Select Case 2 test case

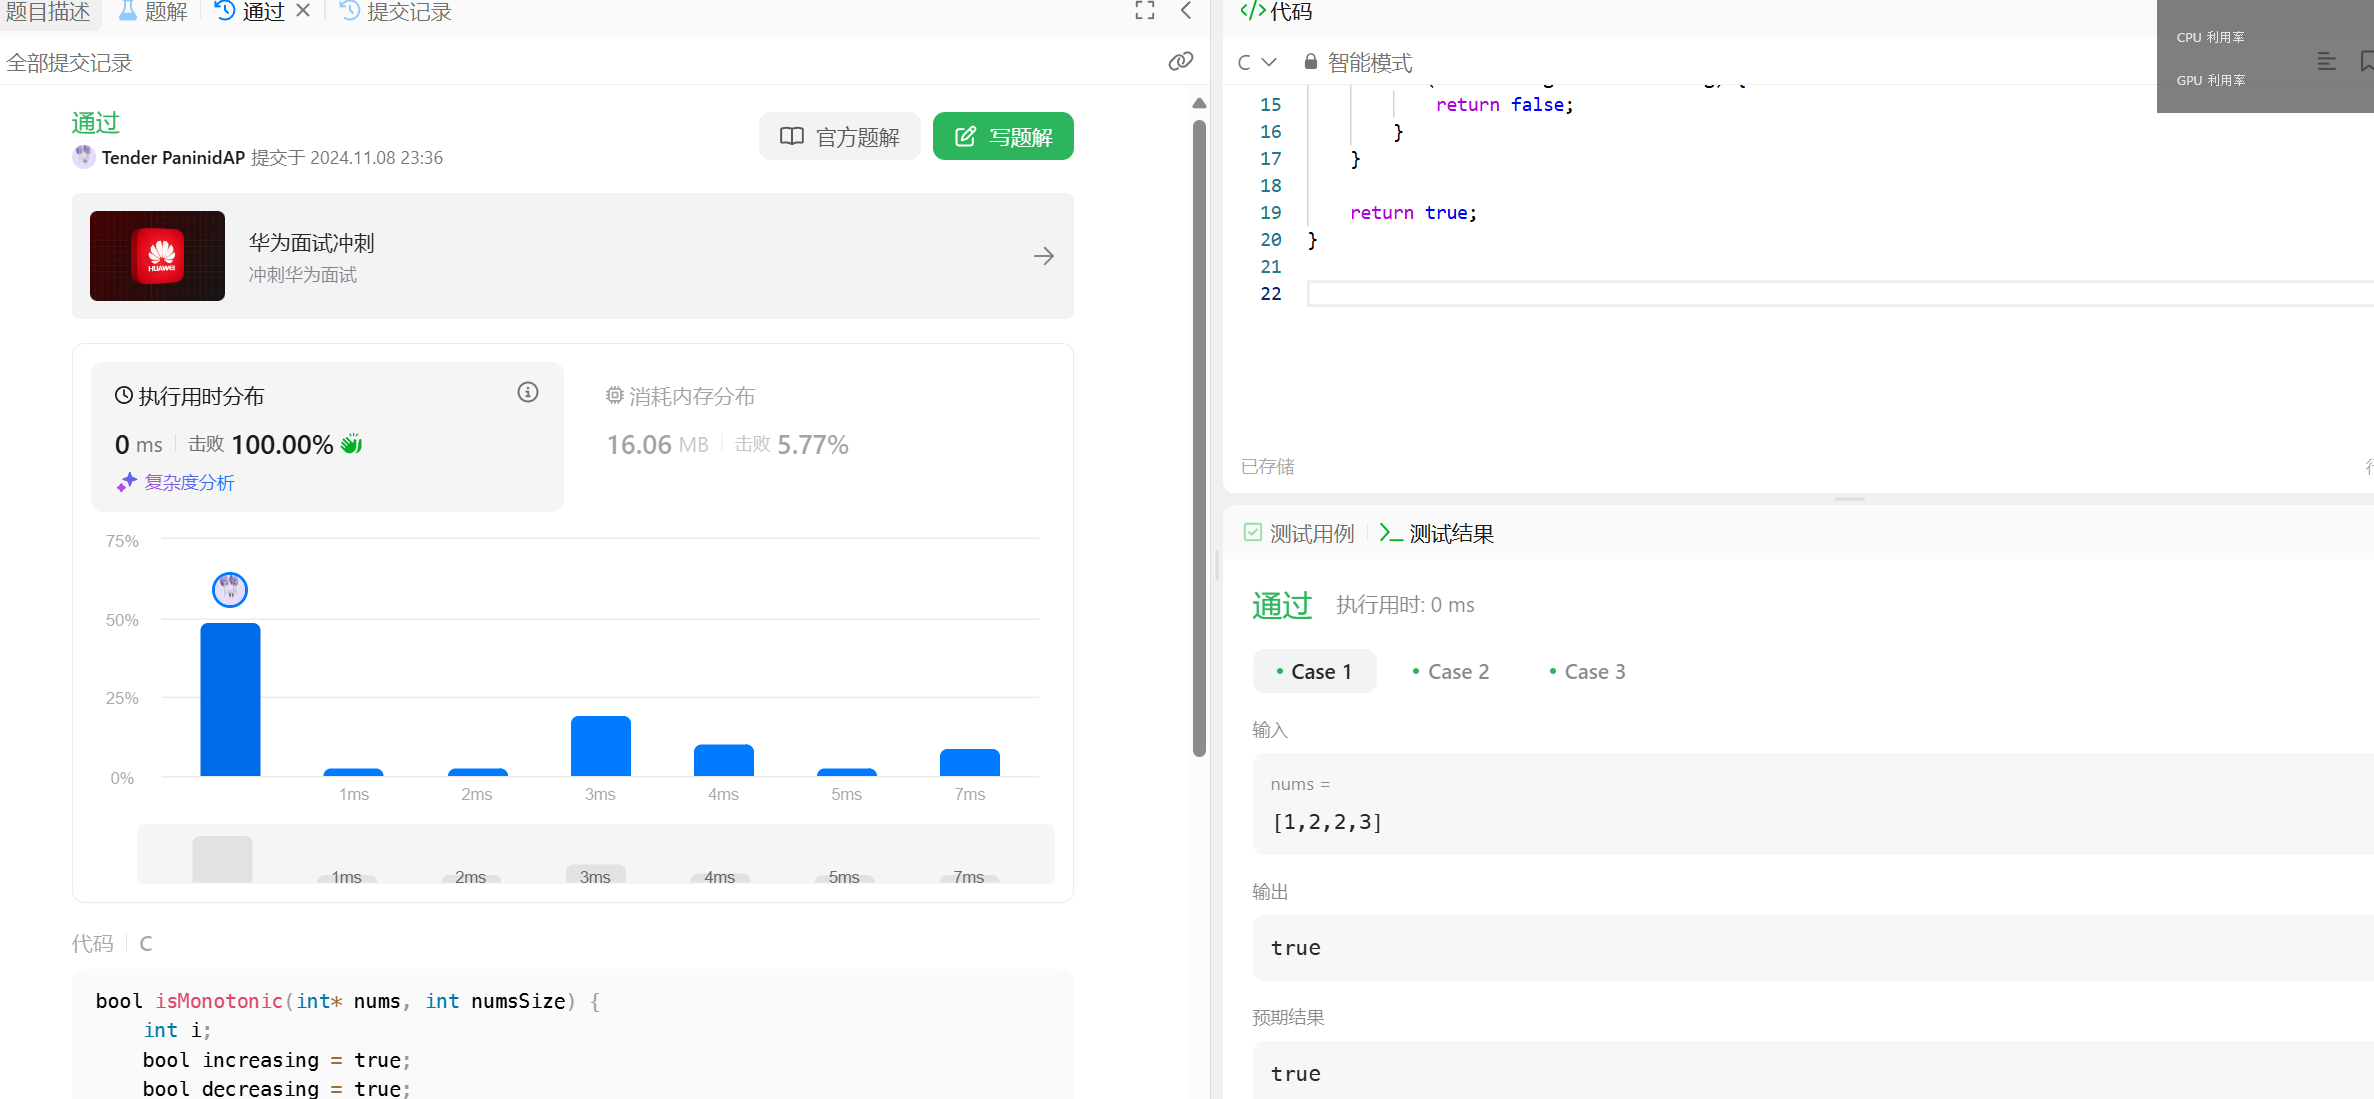point(1450,672)
